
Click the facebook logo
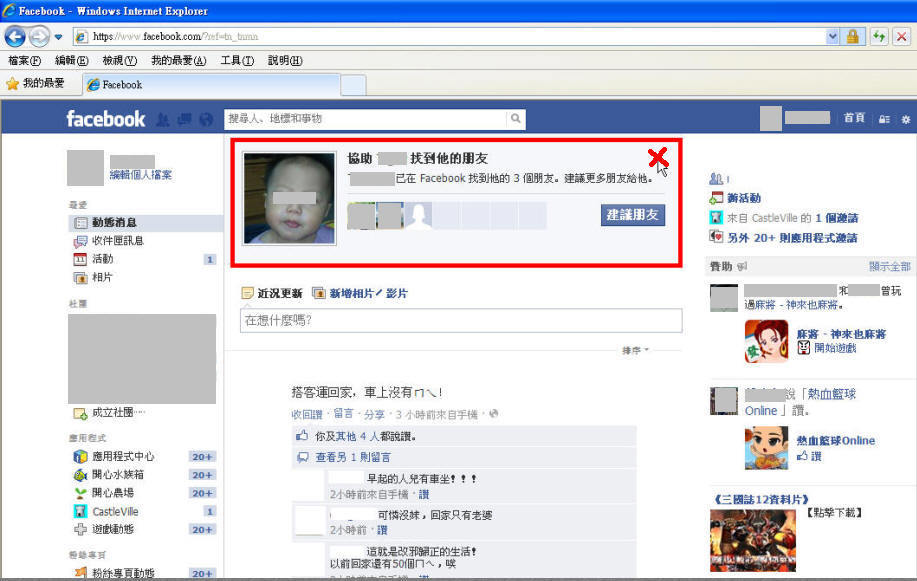[x=105, y=119]
